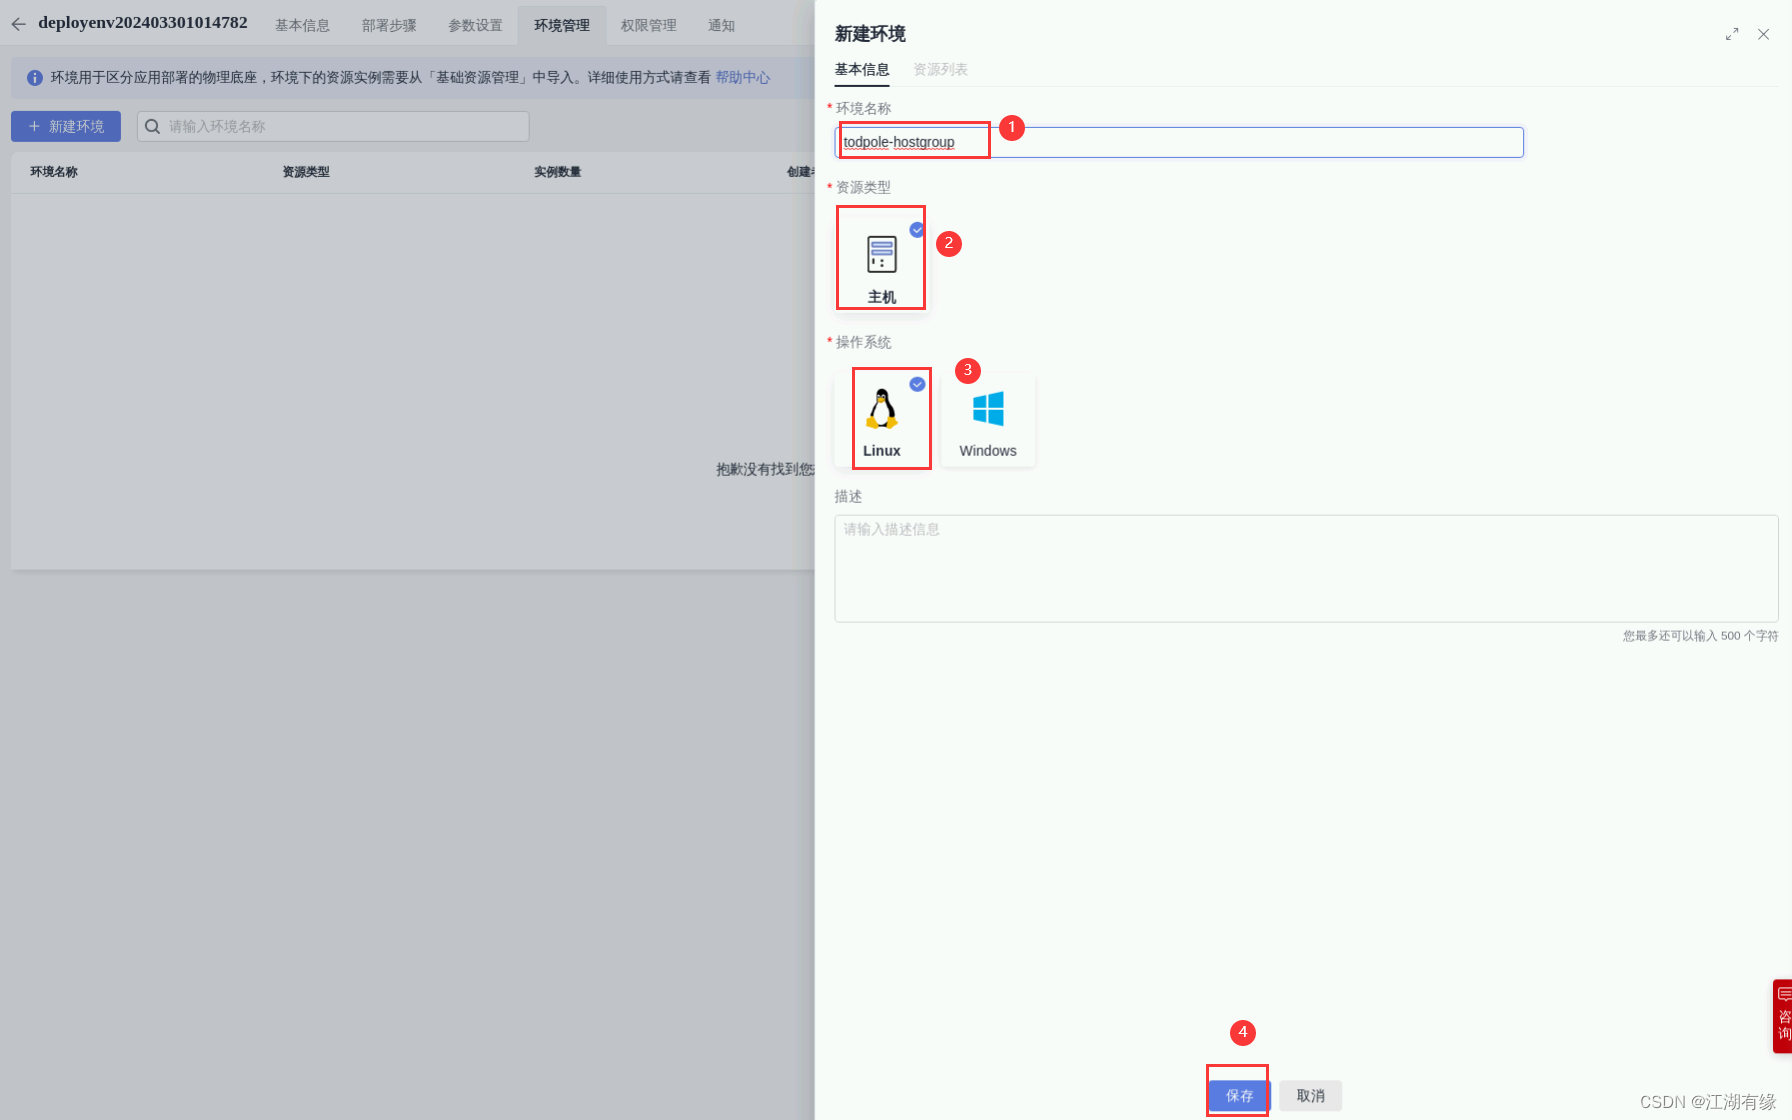
Task: Click the back arrow beside deployenv title
Action: click(18, 23)
